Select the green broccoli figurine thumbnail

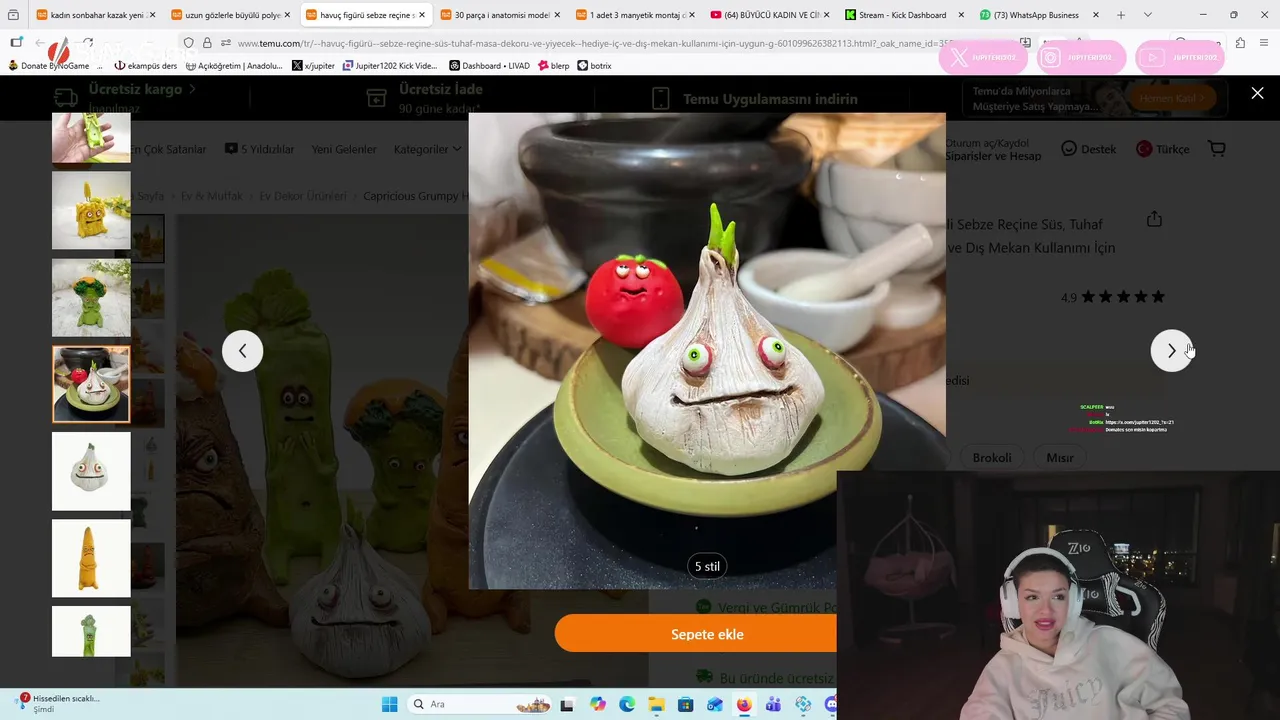coord(91,297)
